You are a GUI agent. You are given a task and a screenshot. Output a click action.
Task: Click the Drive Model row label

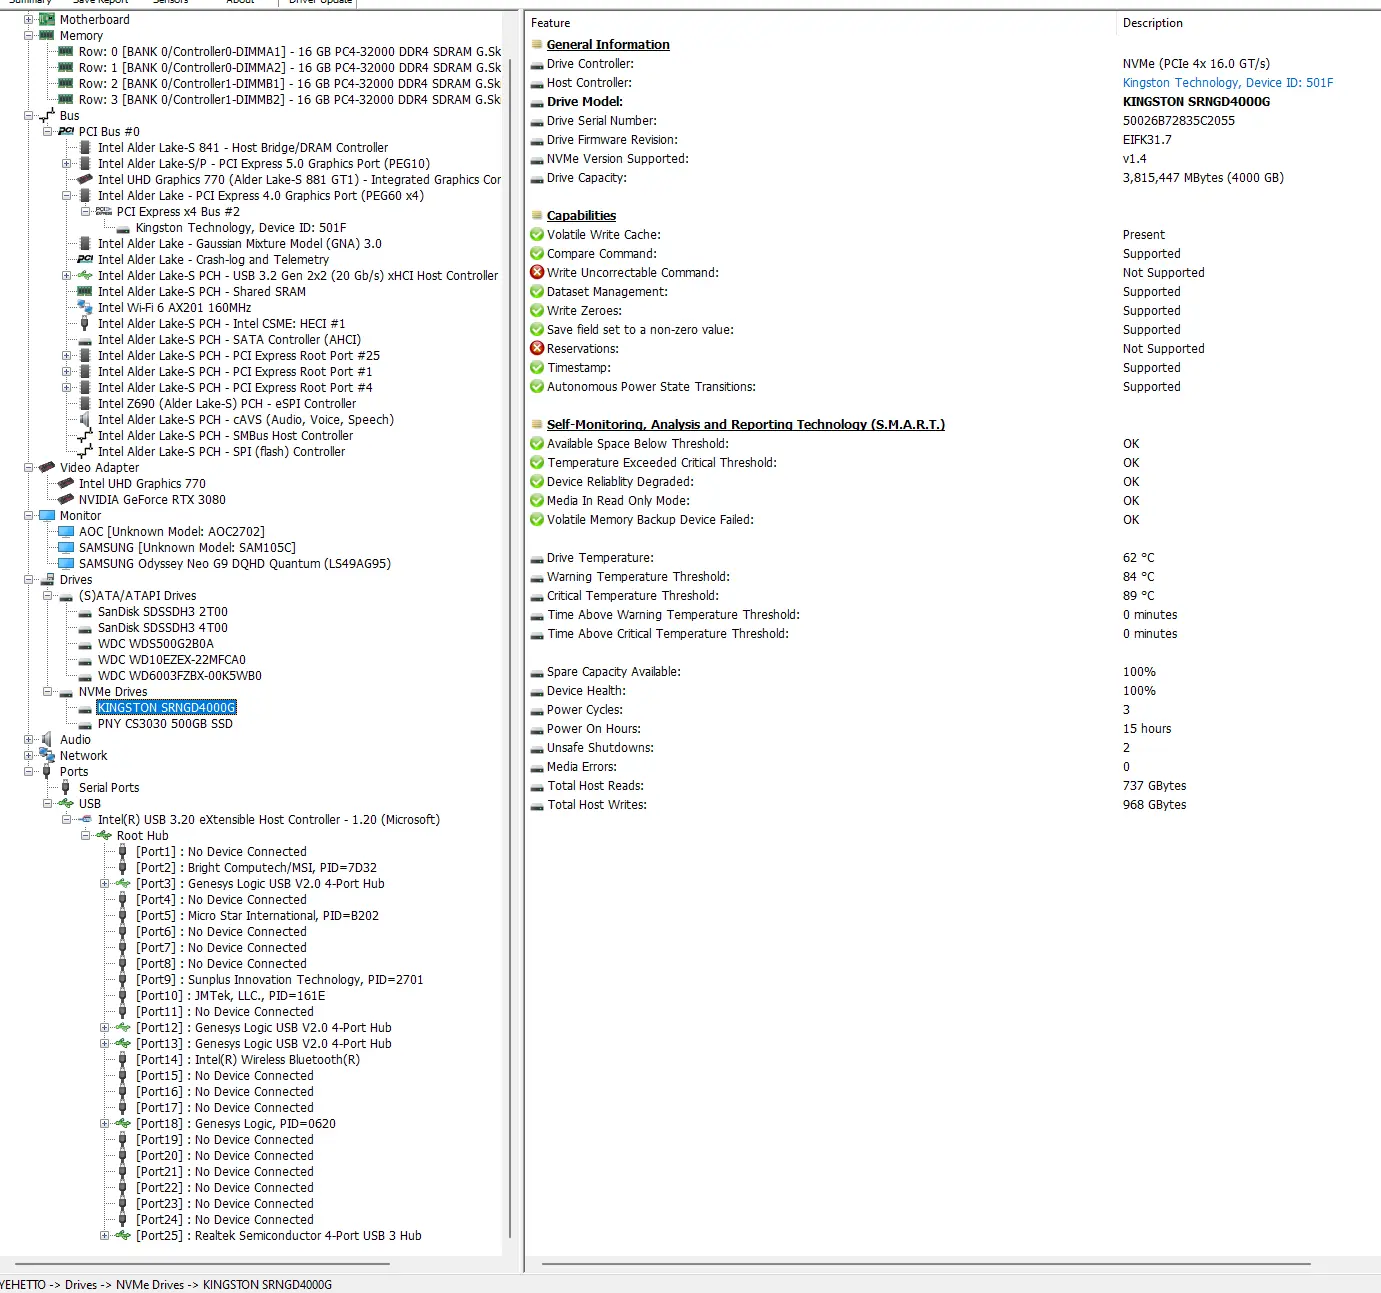585,102
